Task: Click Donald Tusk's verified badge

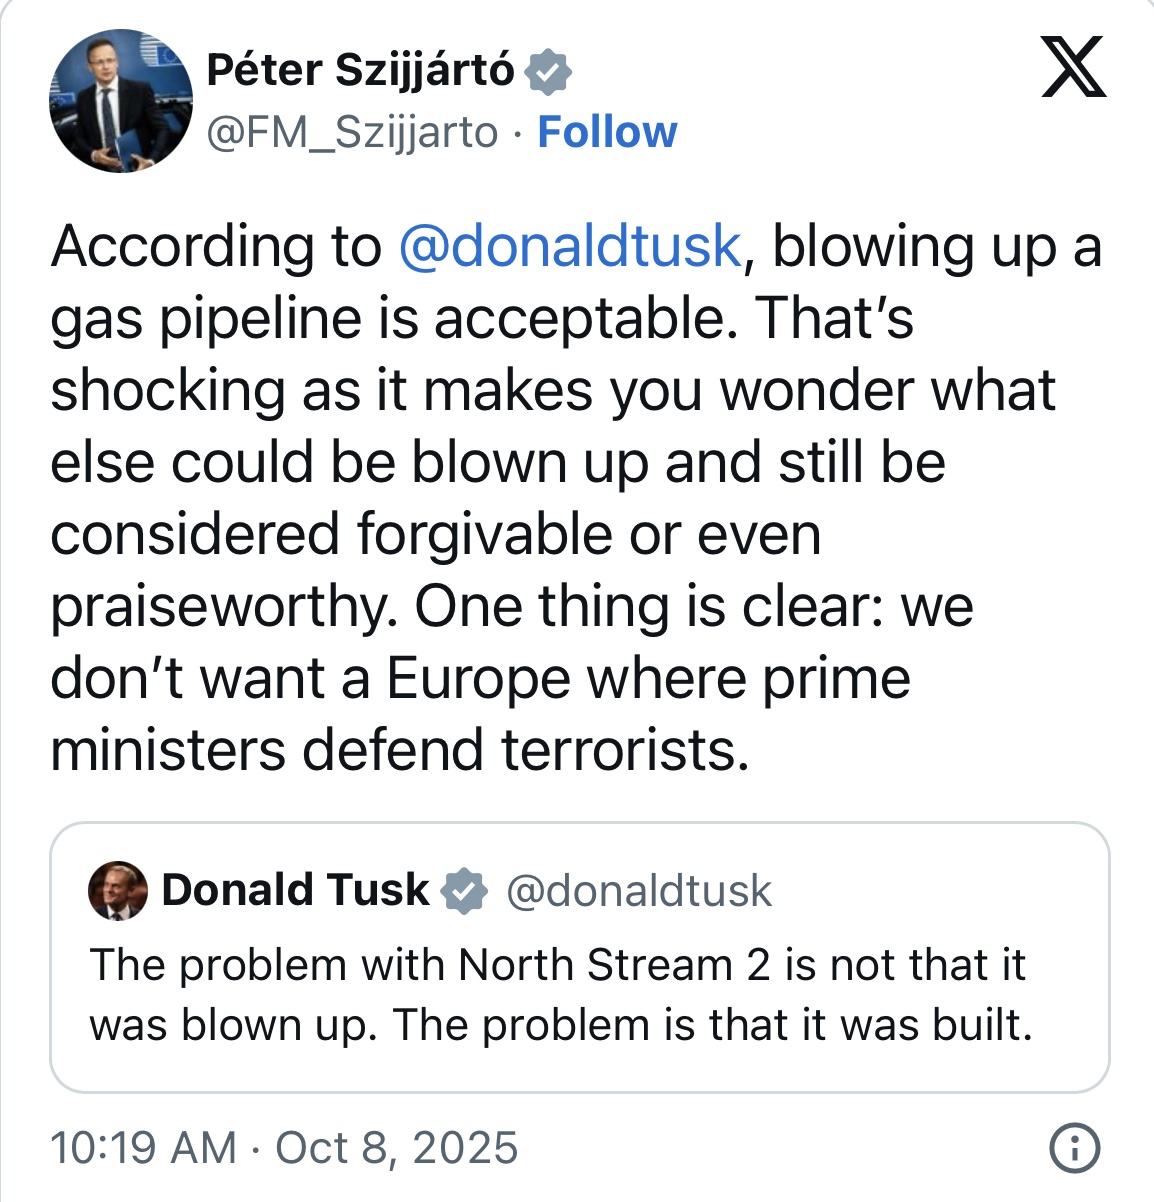Action: (464, 890)
